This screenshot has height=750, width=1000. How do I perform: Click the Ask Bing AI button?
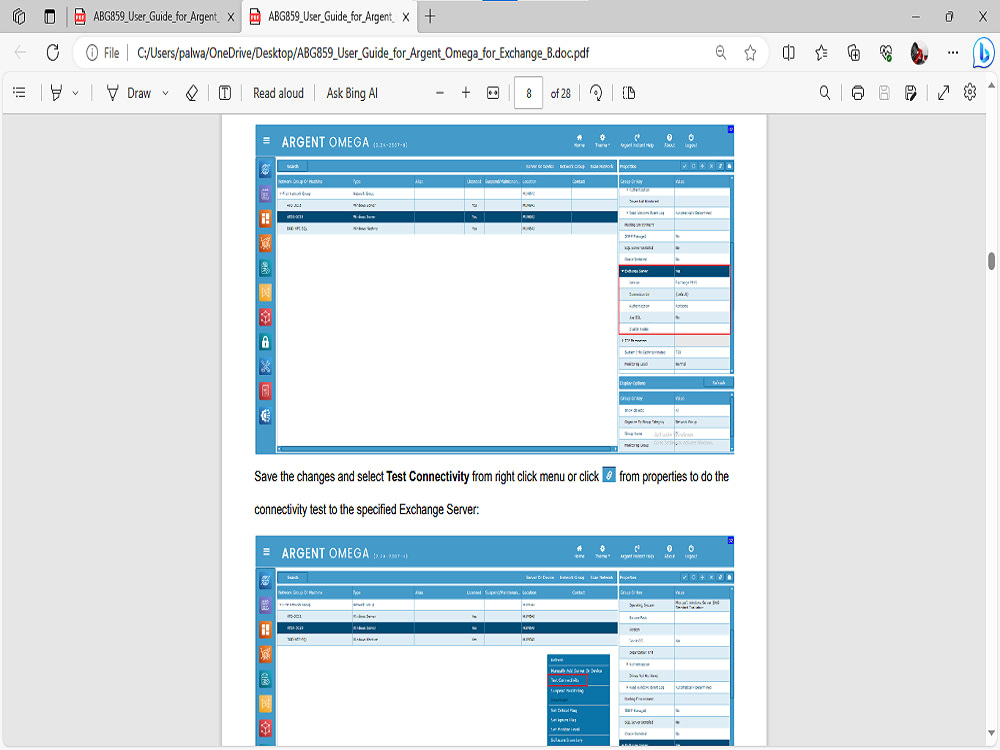(350, 92)
